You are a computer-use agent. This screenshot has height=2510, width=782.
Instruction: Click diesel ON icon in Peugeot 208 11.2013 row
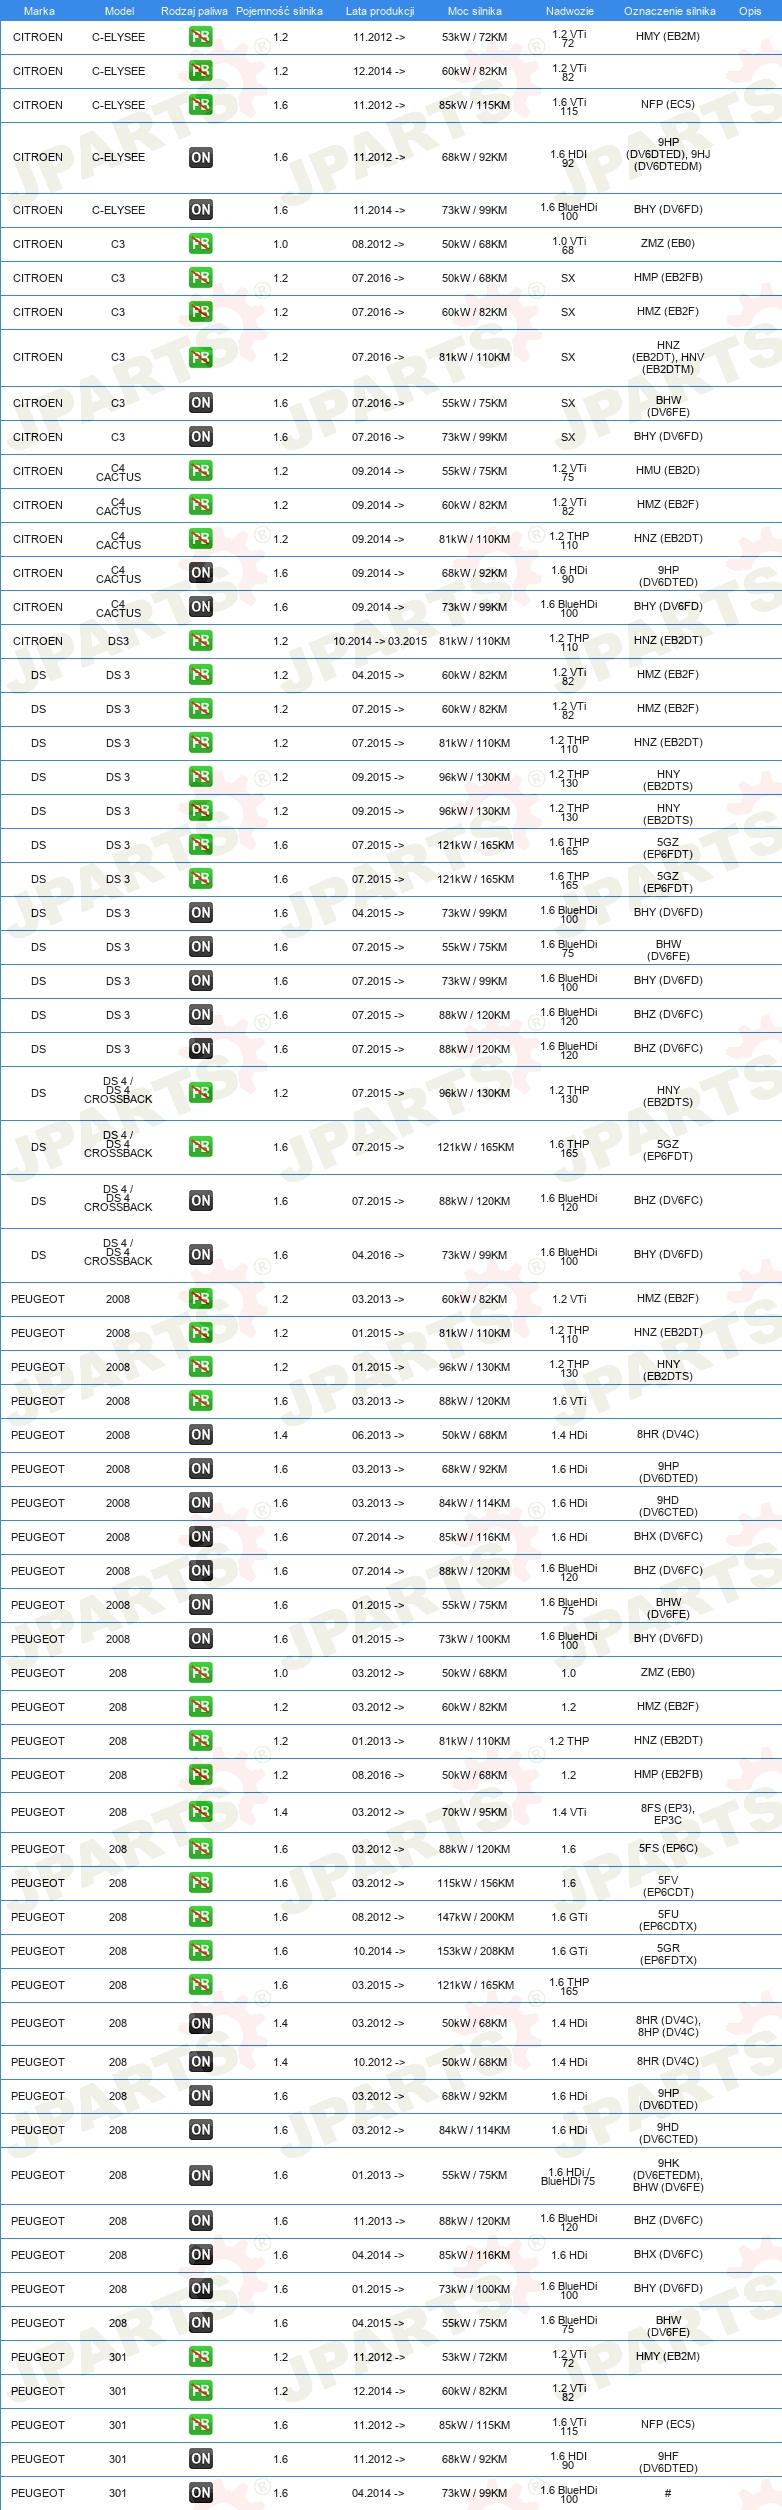[x=201, y=2221]
